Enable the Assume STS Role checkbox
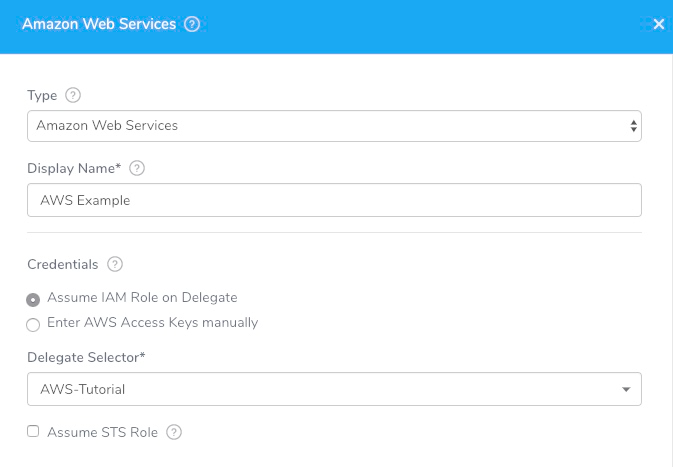673x467 pixels. click(x=33, y=431)
